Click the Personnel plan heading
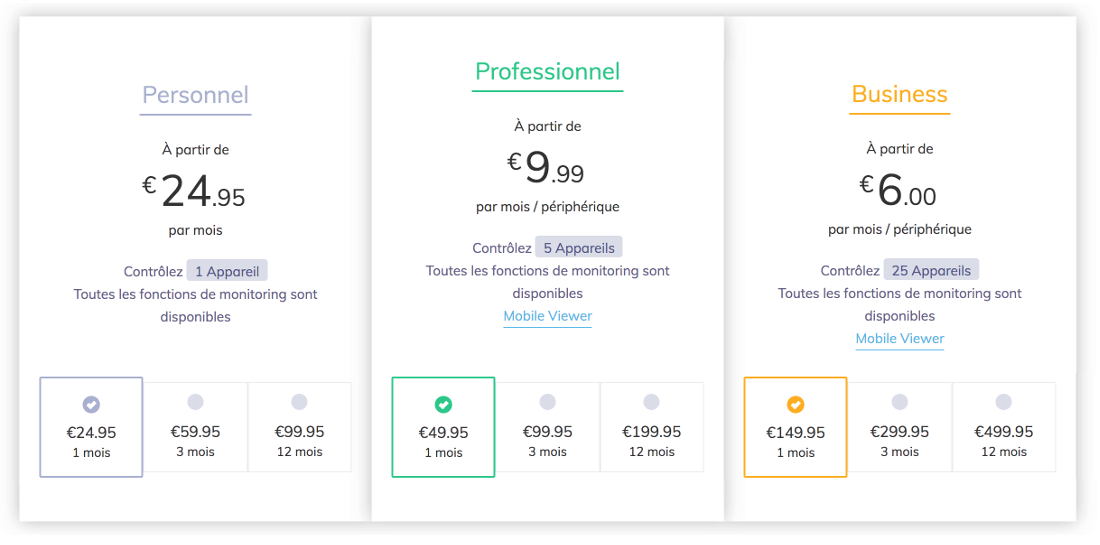The image size is (1100, 545). click(x=195, y=95)
